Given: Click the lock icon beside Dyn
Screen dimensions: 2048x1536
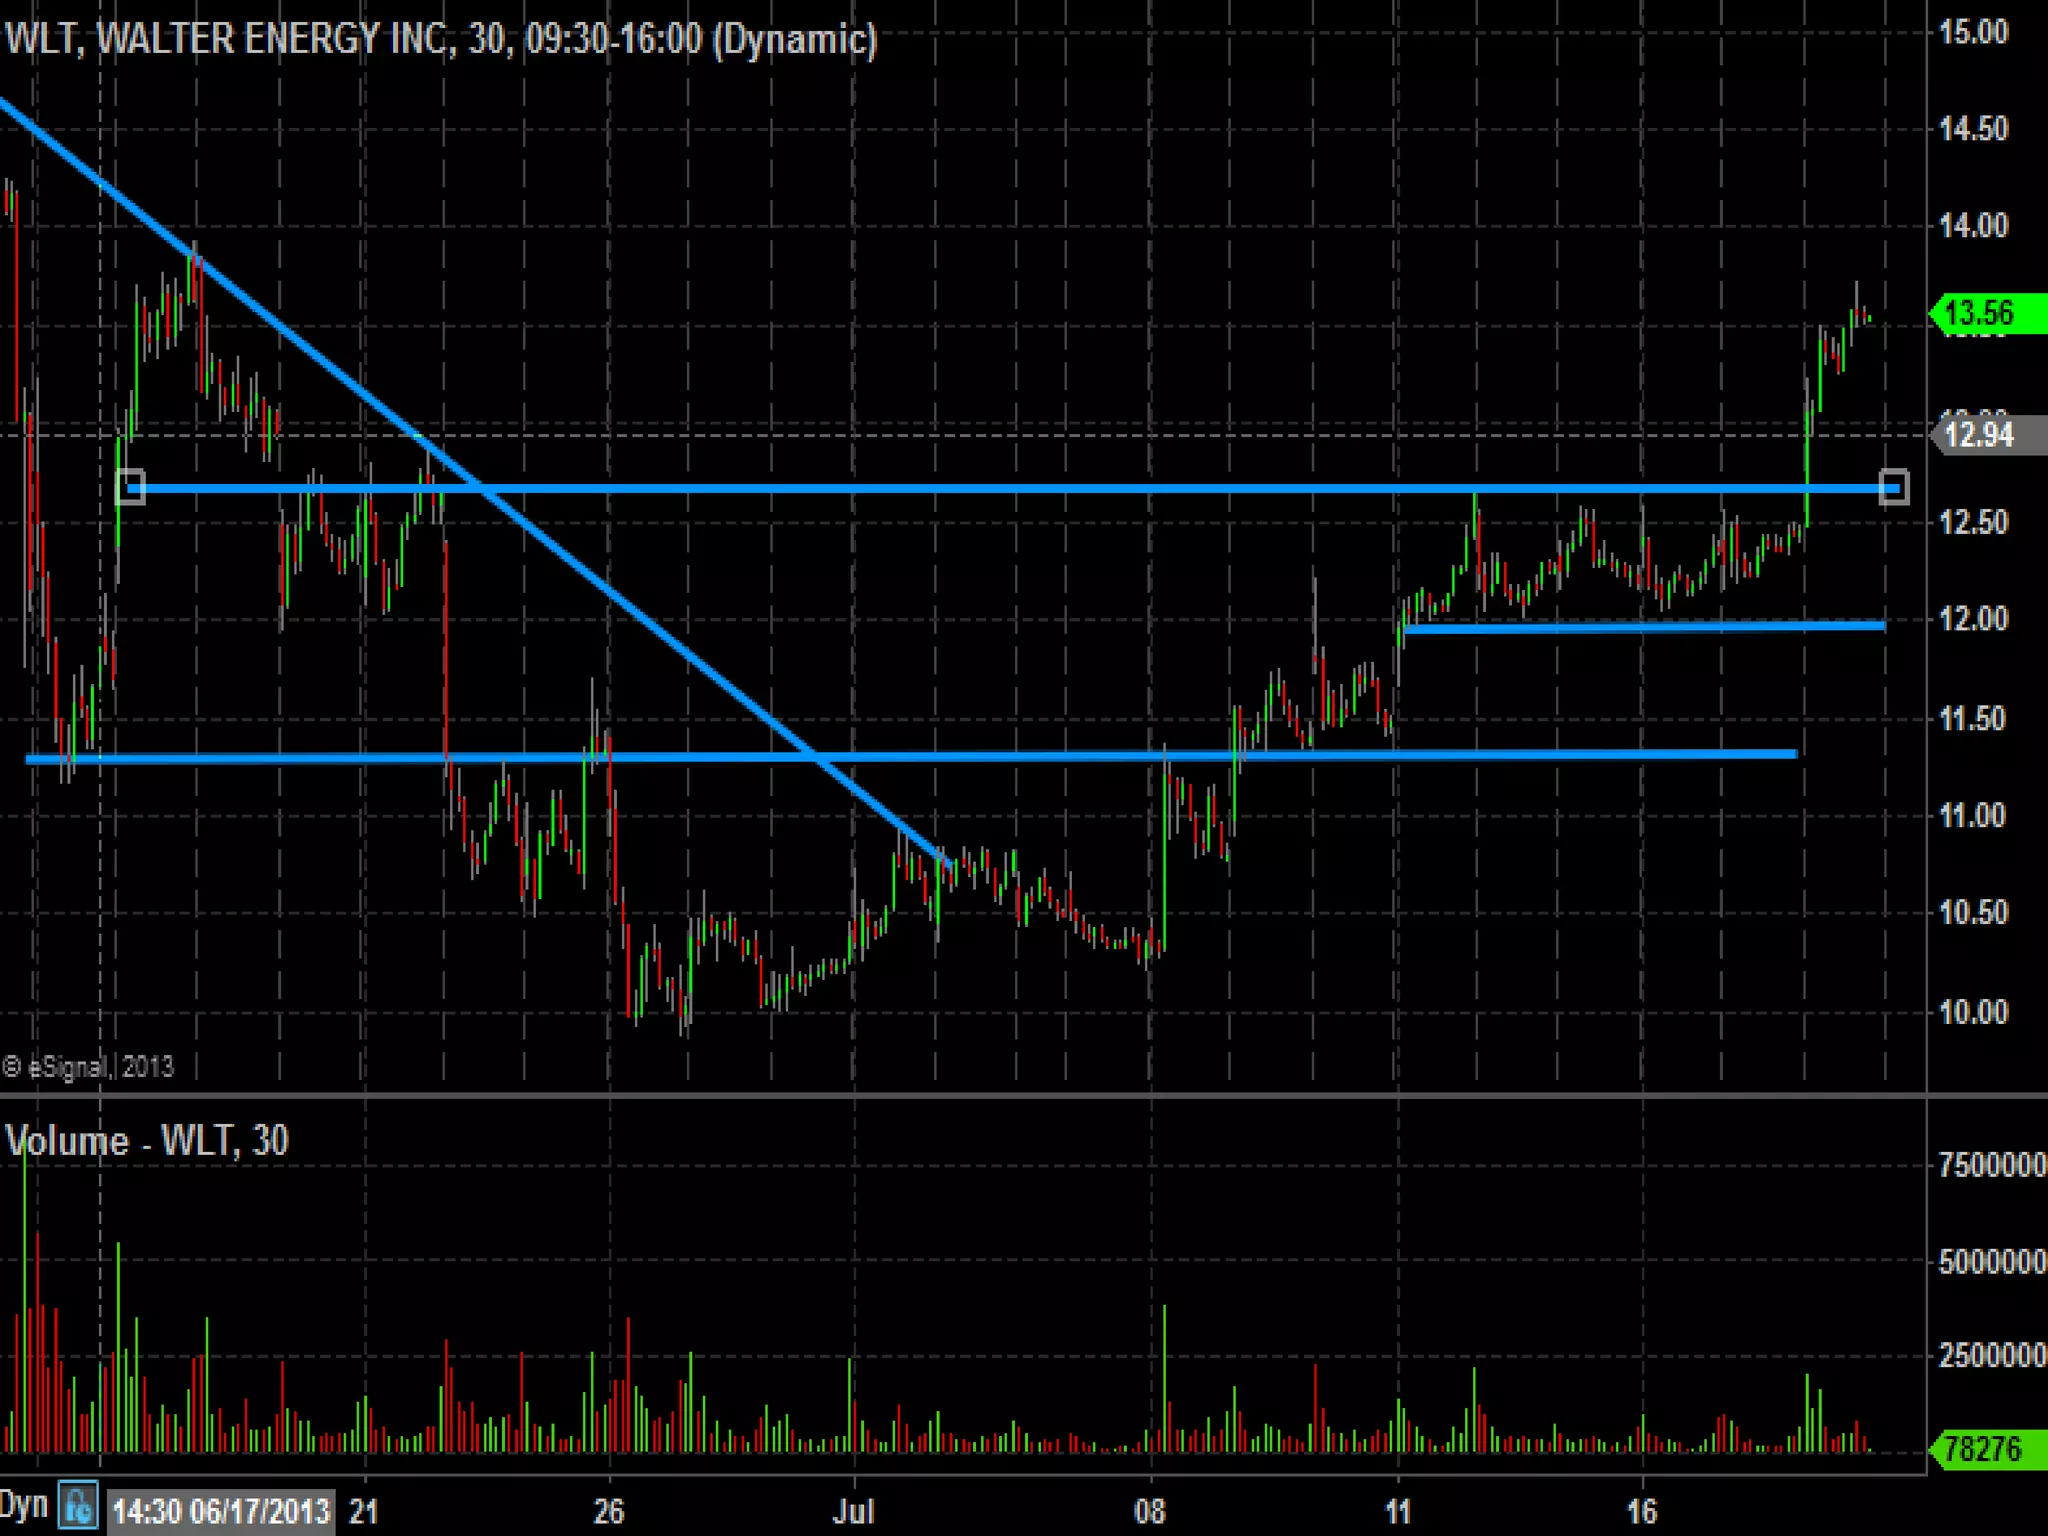Looking at the screenshot, I should click(x=78, y=1505).
